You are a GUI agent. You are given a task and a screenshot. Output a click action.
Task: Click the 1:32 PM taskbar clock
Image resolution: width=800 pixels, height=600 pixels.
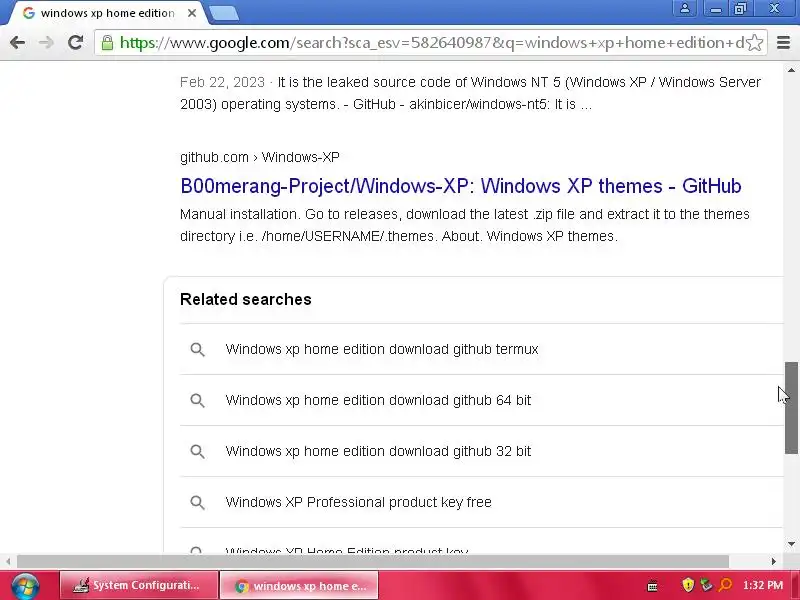point(763,585)
